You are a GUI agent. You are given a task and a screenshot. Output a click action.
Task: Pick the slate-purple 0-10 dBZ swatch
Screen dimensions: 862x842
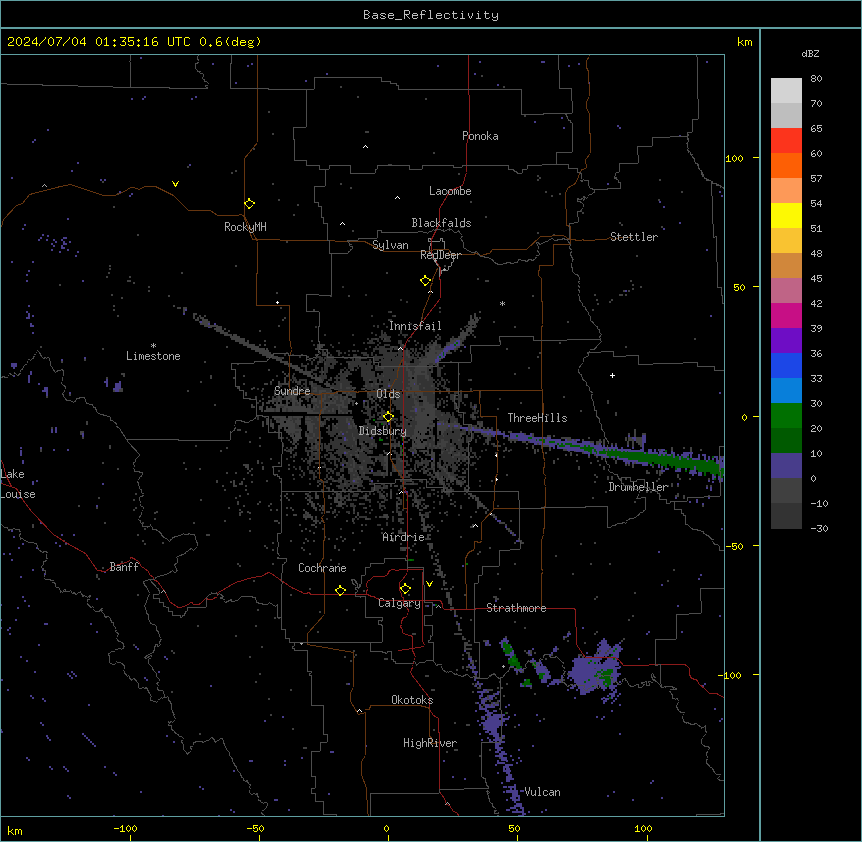tap(786, 466)
